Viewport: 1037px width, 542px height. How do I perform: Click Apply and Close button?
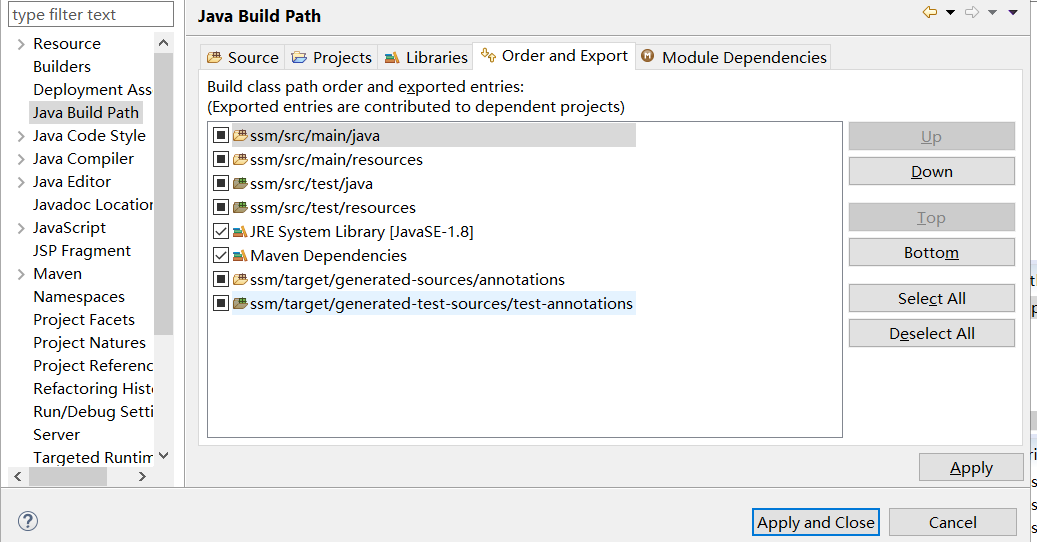[815, 522]
